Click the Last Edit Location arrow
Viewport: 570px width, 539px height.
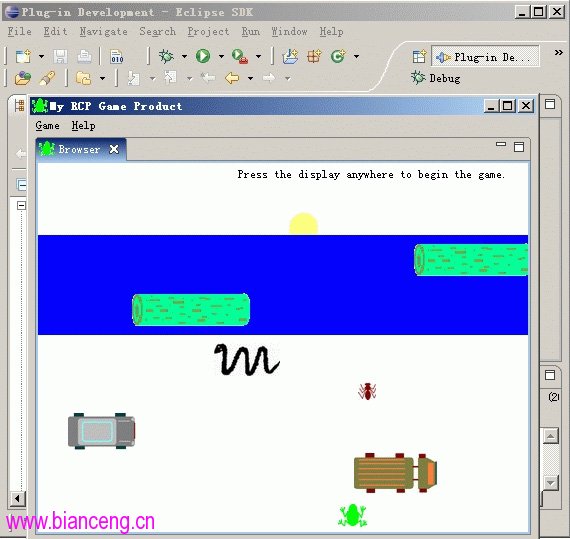point(208,77)
